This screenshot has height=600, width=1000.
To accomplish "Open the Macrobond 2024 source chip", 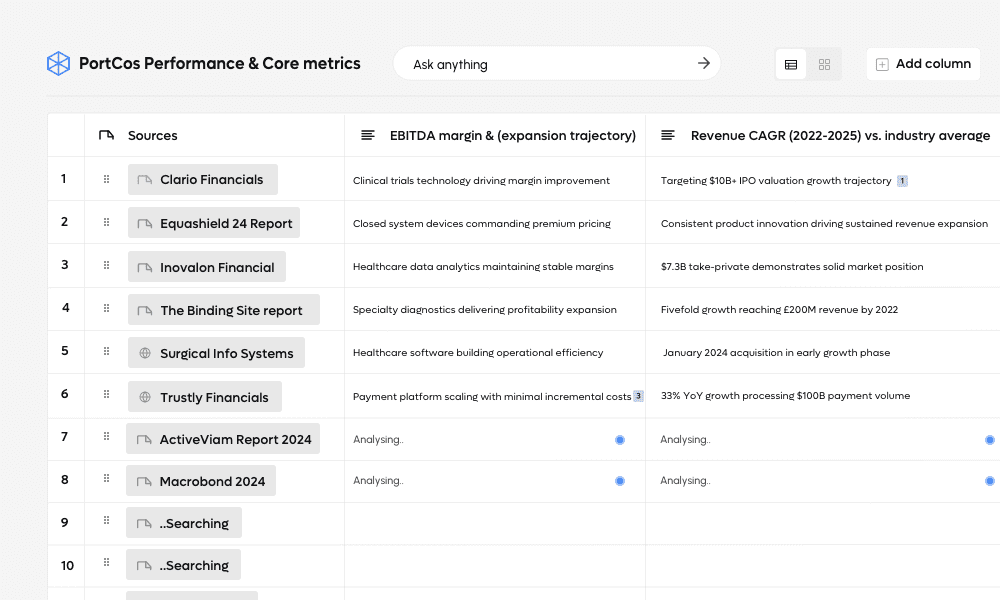I will [201, 481].
